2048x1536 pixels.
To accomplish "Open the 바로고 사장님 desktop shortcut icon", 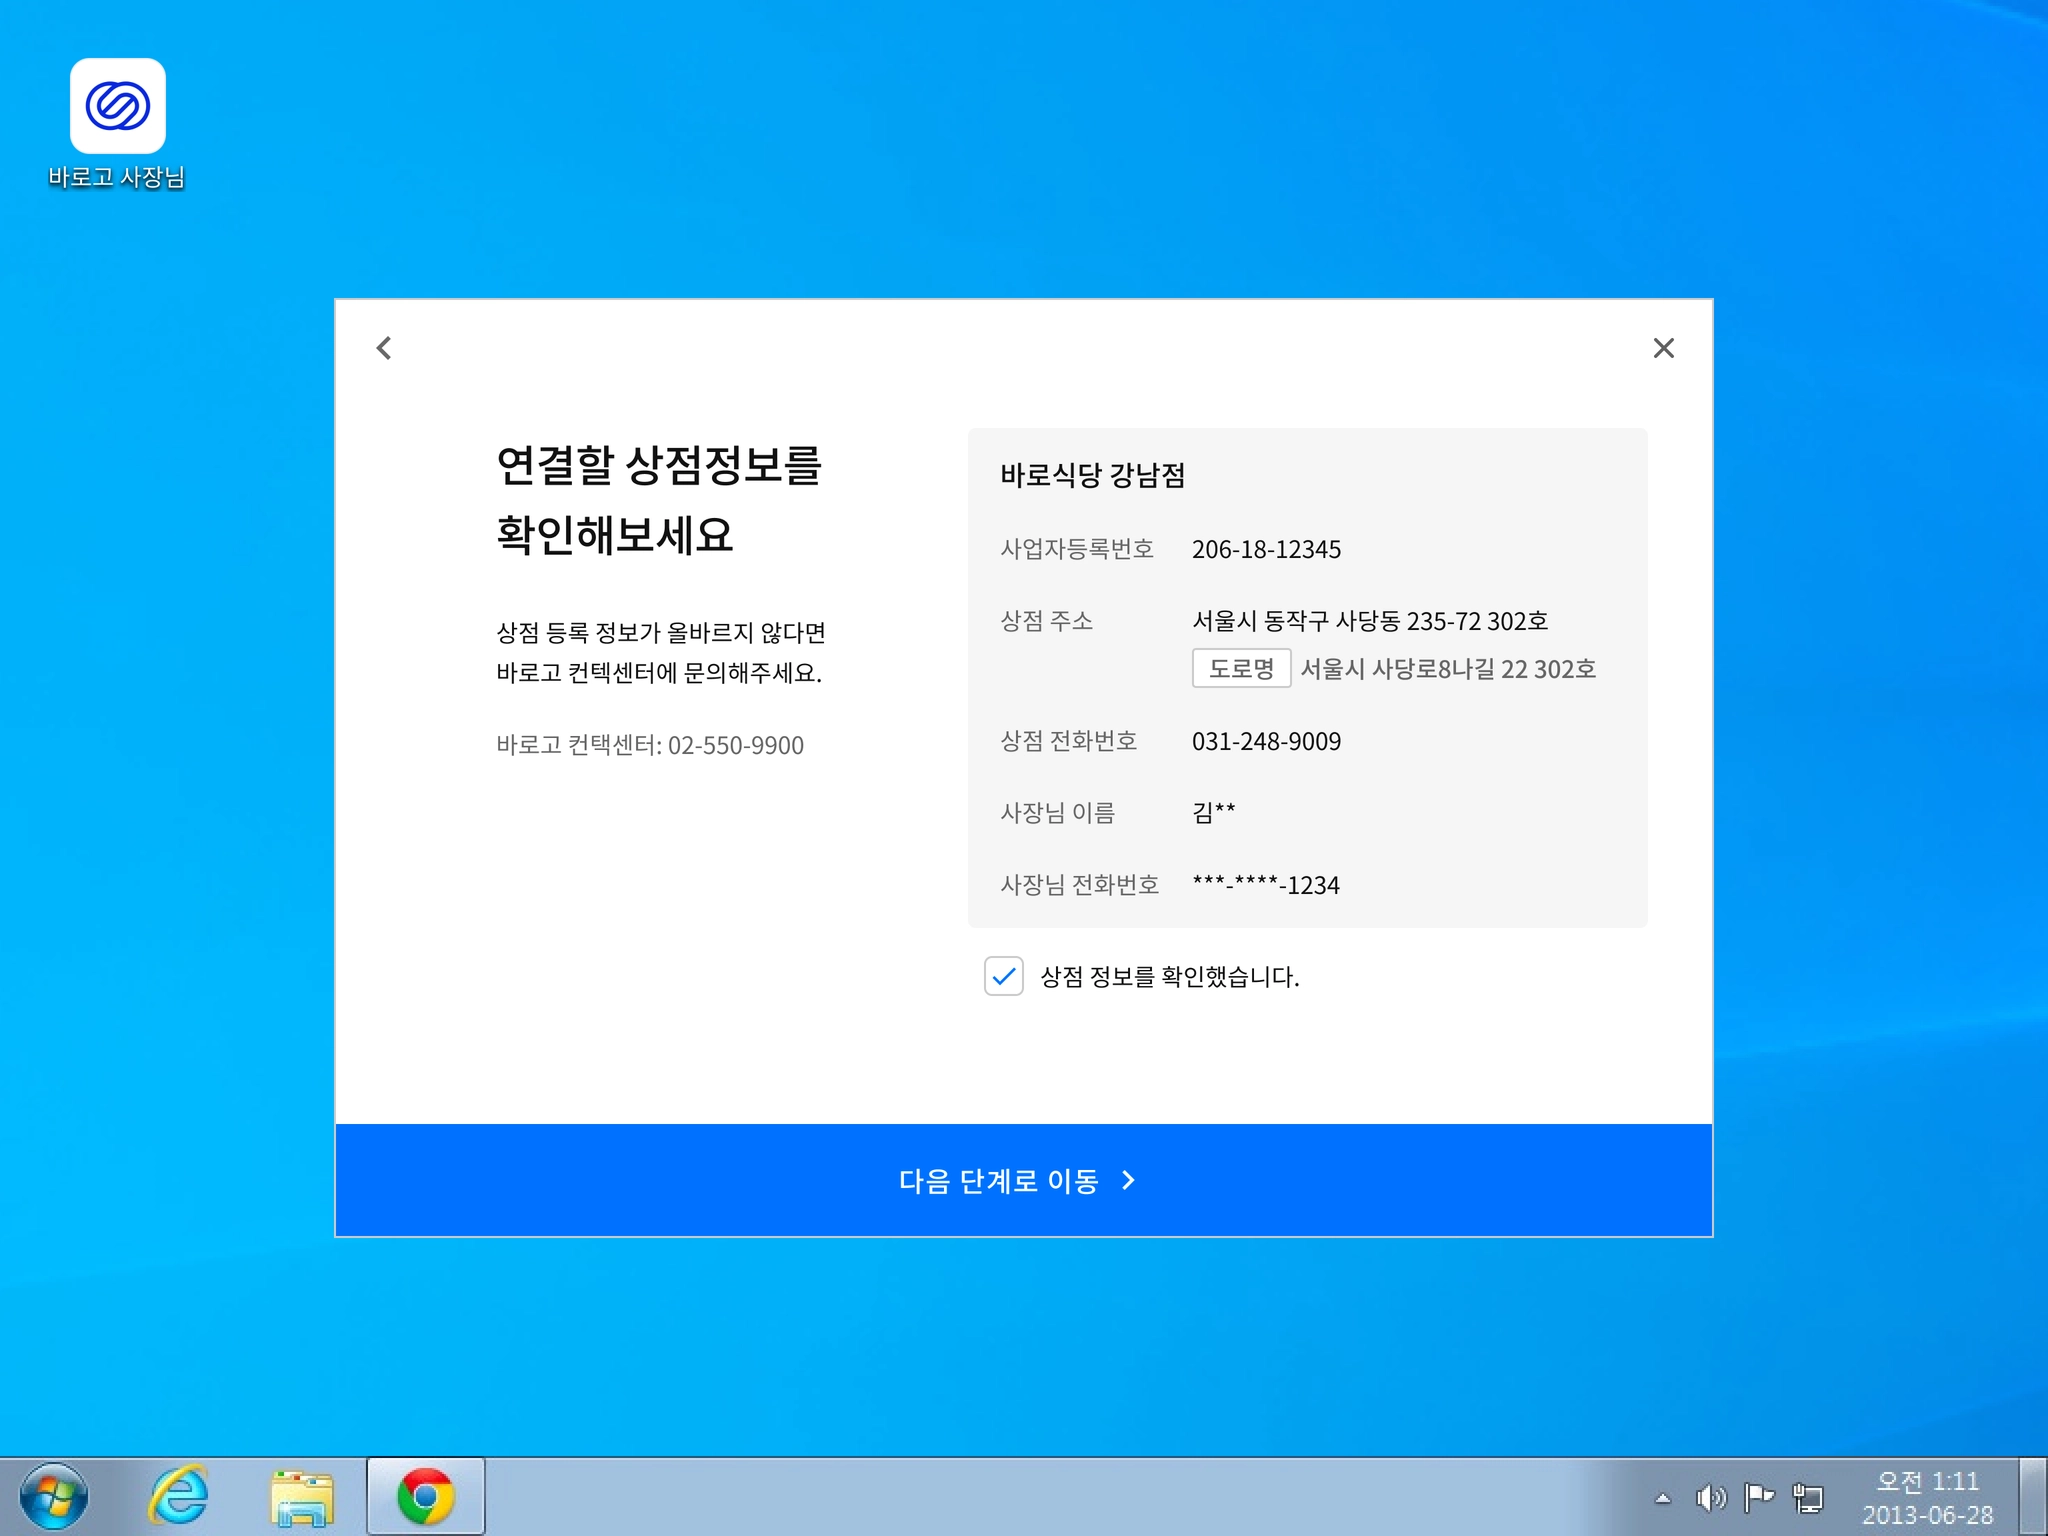I will 117,107.
